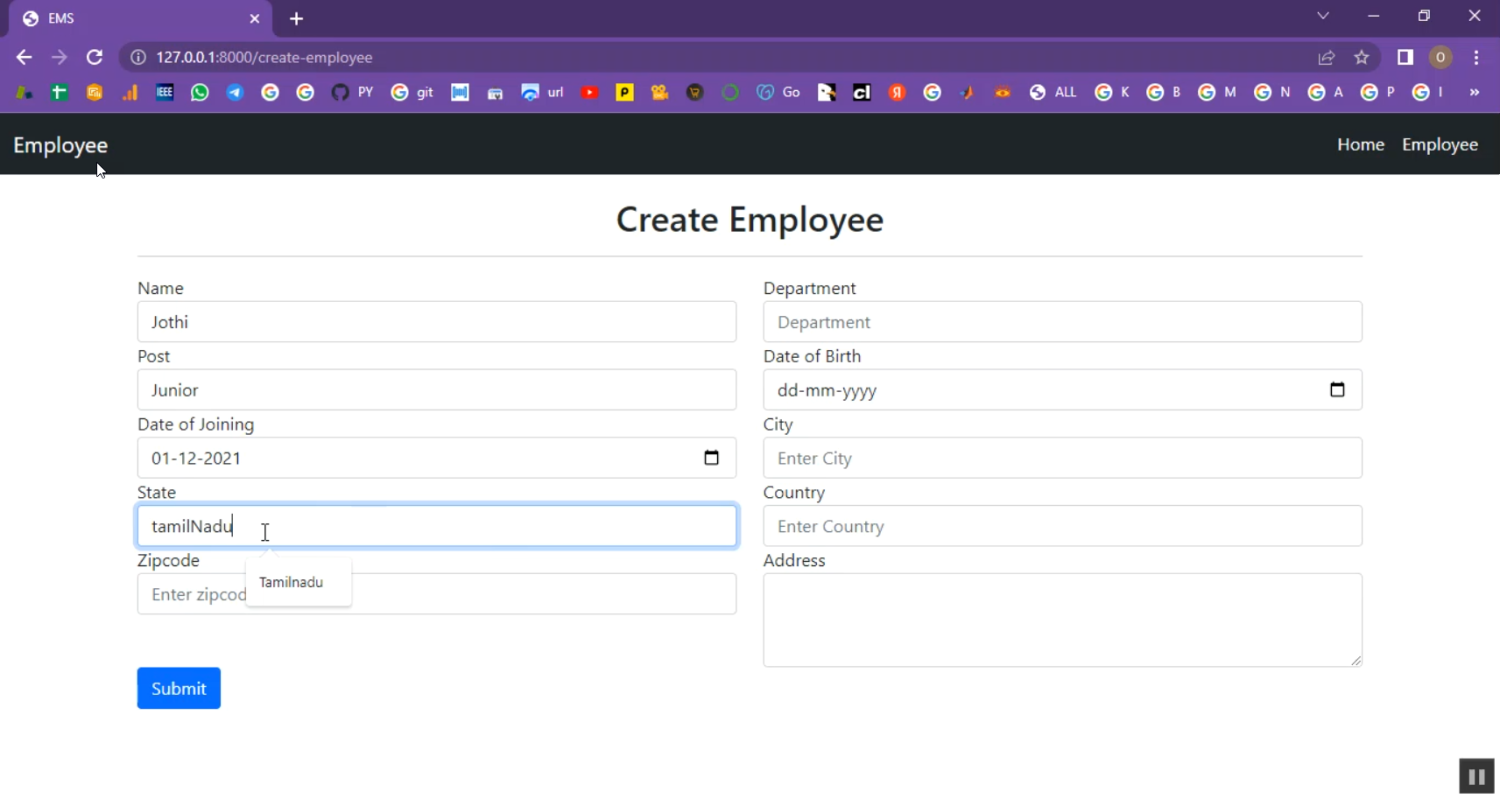Open the Google K bookmark

(x=1112, y=93)
